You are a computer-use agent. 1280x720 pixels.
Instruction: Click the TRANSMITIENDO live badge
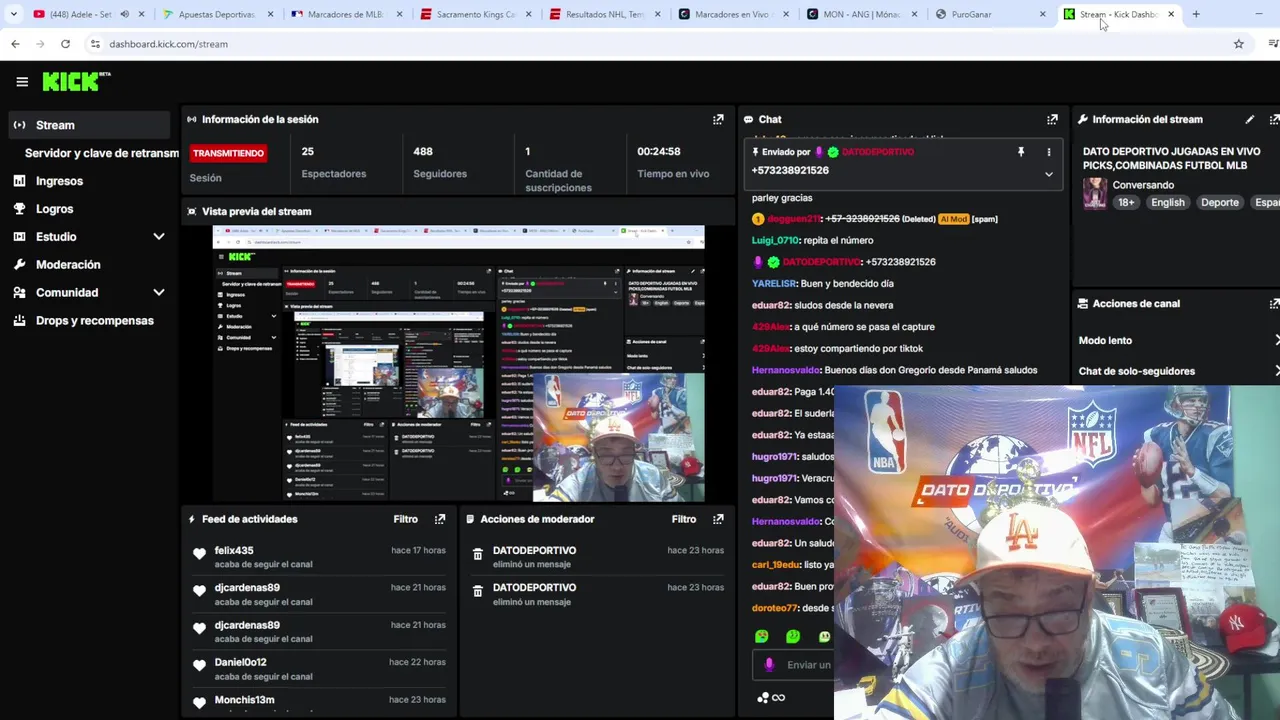[x=228, y=153]
